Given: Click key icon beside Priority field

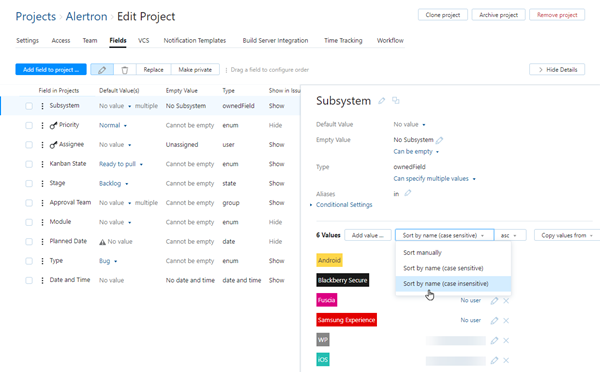Looking at the screenshot, I should pos(53,125).
